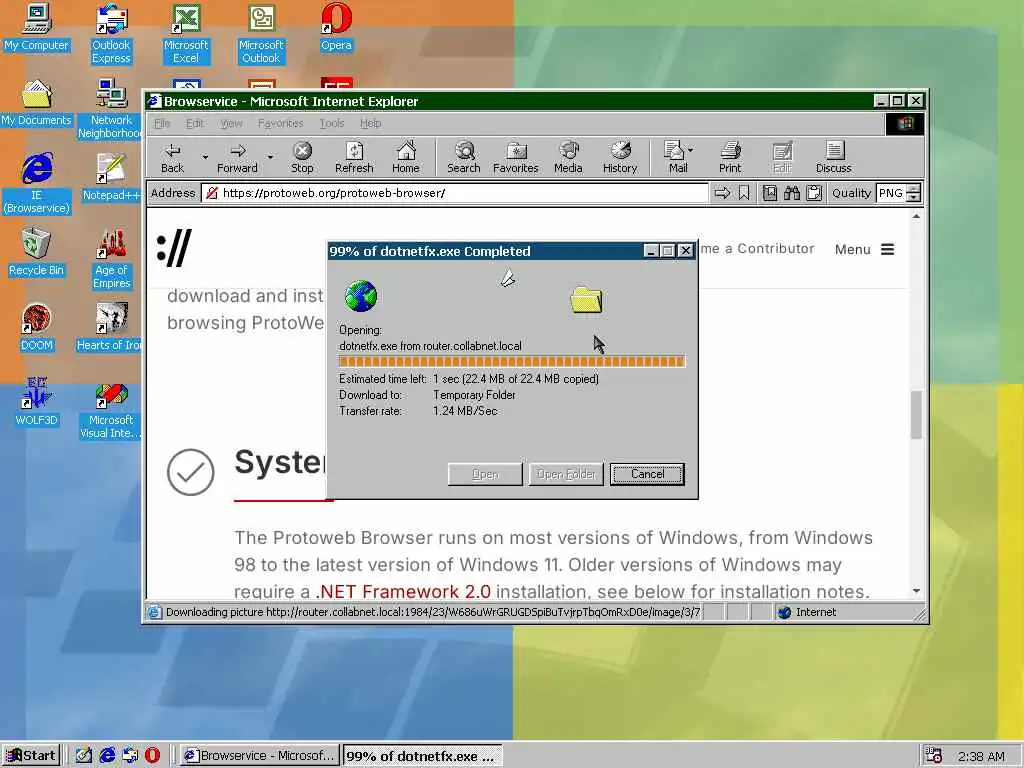Open the Notepad++ desktop icon
Screen dimensions: 1024x768
click(111, 176)
